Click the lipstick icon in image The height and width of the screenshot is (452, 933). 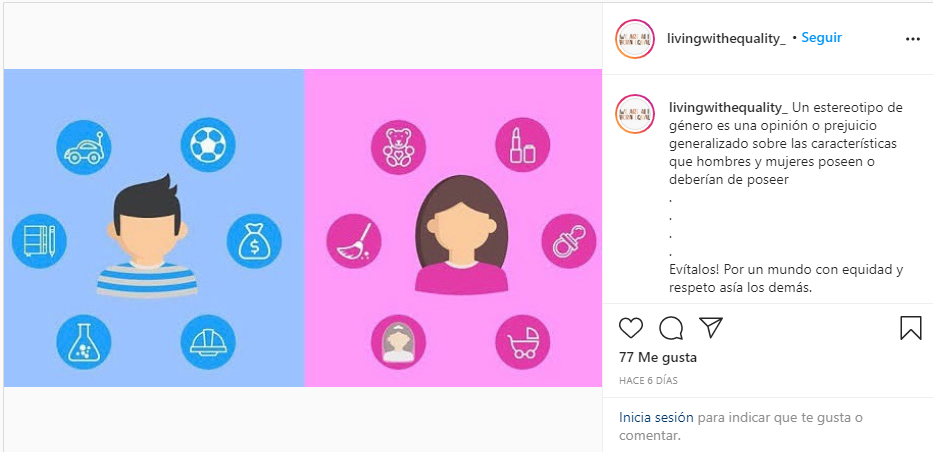(522, 145)
